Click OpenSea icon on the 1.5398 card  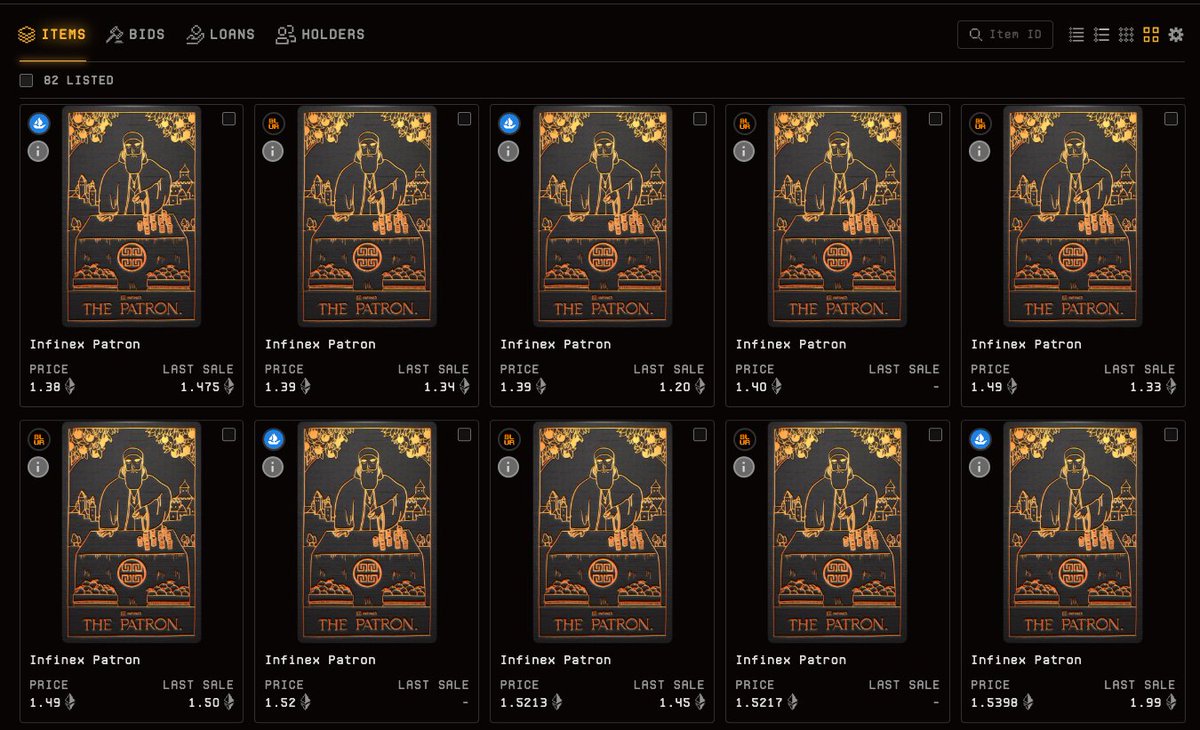click(x=980, y=439)
